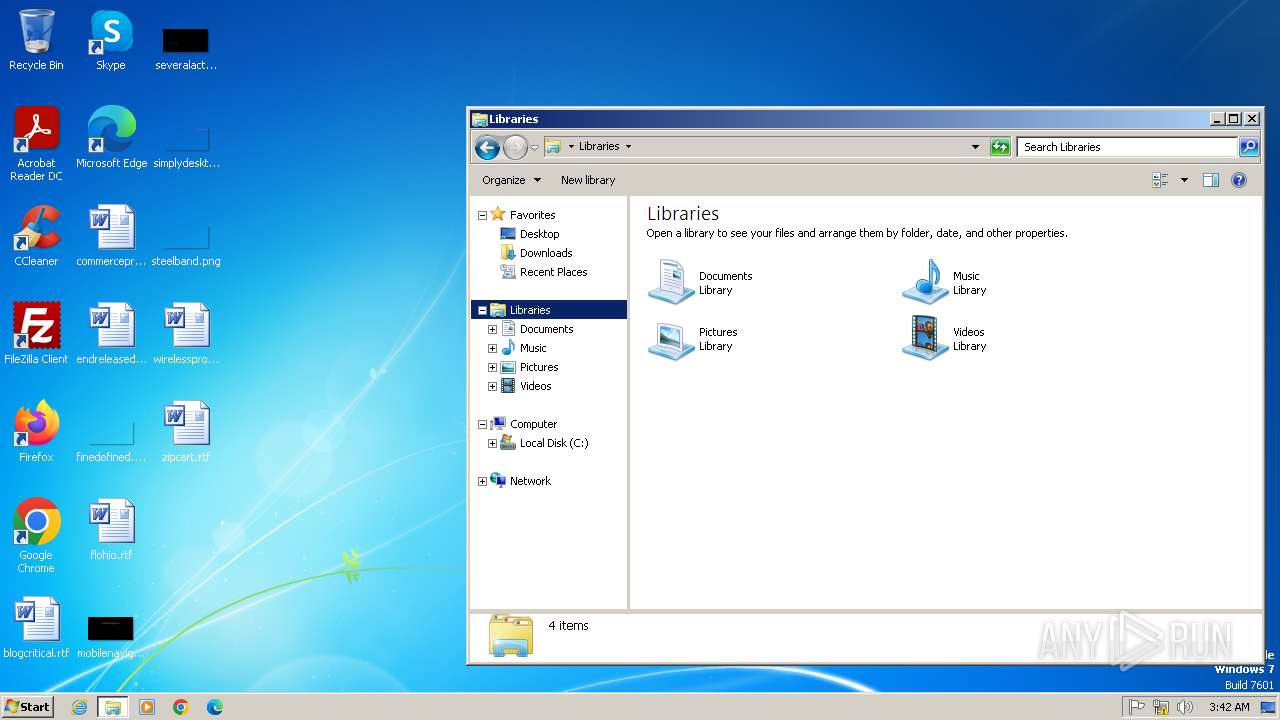The image size is (1280, 720).
Task: Select Firefox desktop shortcut
Action: [x=36, y=432]
